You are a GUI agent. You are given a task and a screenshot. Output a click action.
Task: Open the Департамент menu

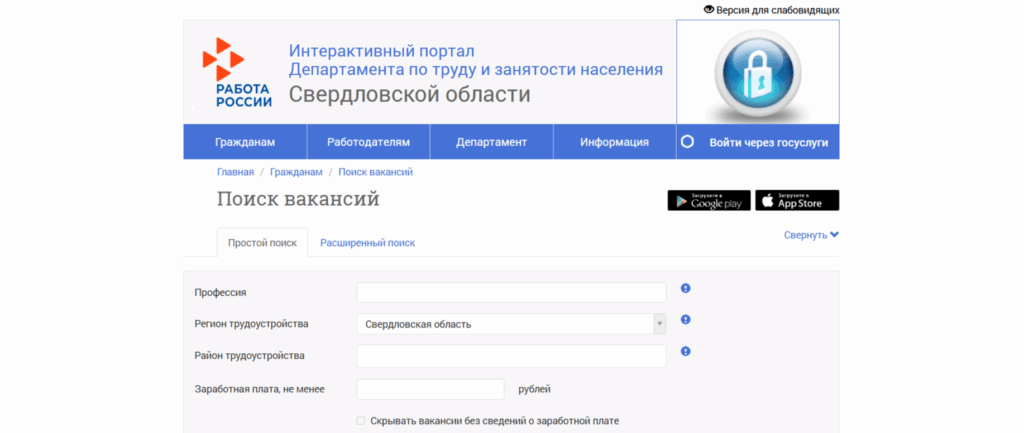tap(491, 142)
